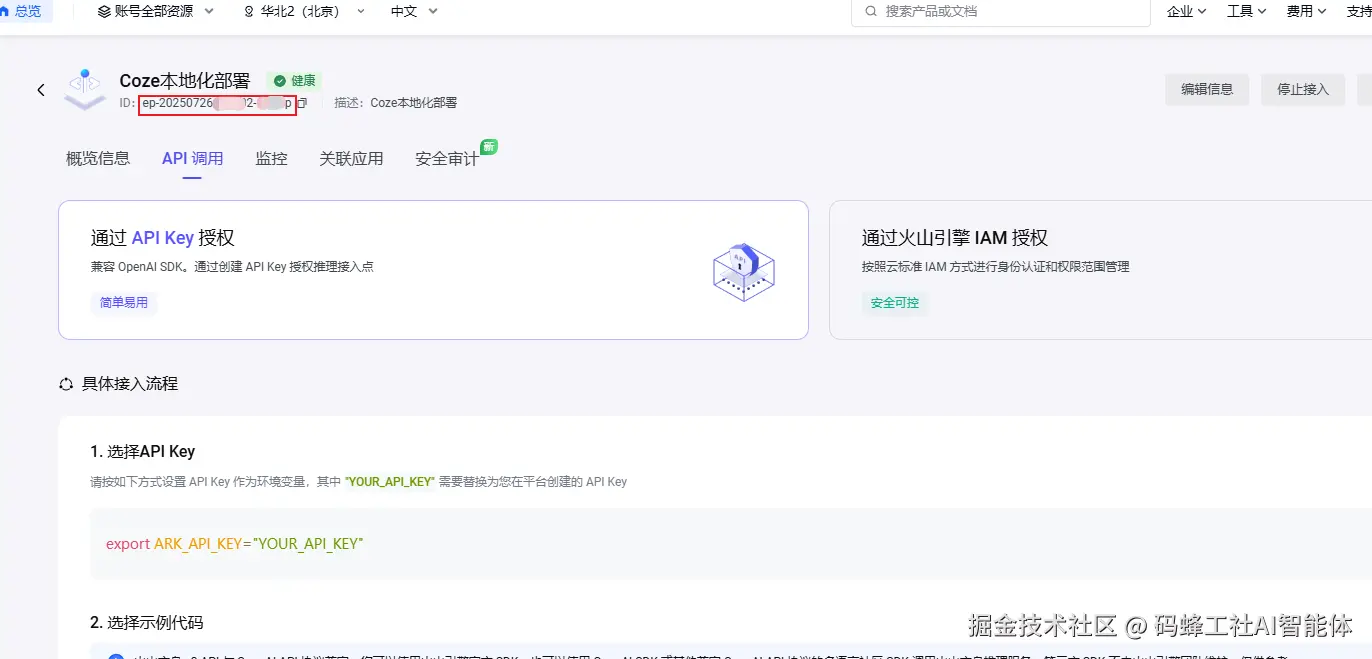1372x659 pixels.
Task: Click the back arrow beside Coze本地化部署
Action: 41,90
